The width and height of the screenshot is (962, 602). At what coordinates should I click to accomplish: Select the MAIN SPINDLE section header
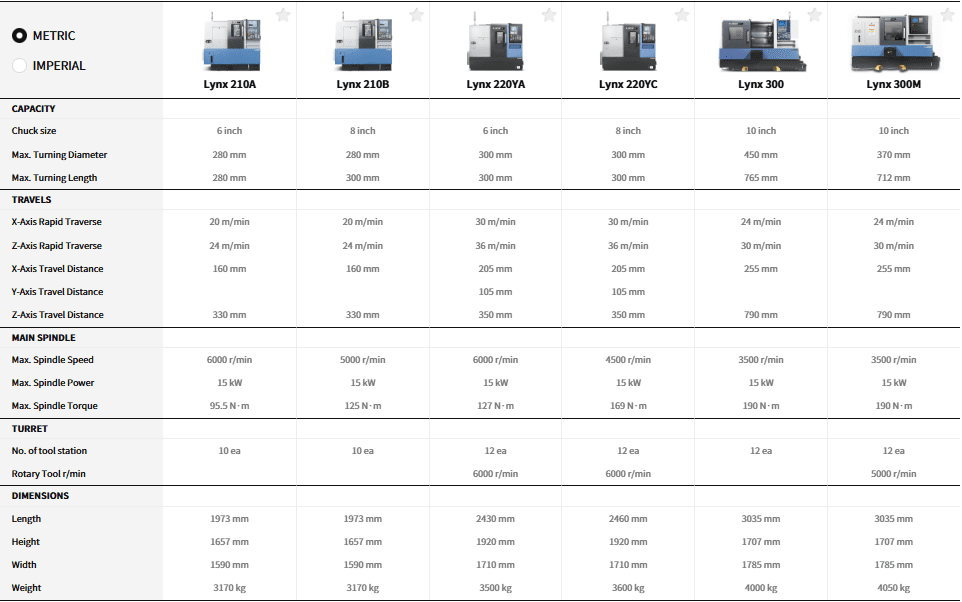pos(43,338)
